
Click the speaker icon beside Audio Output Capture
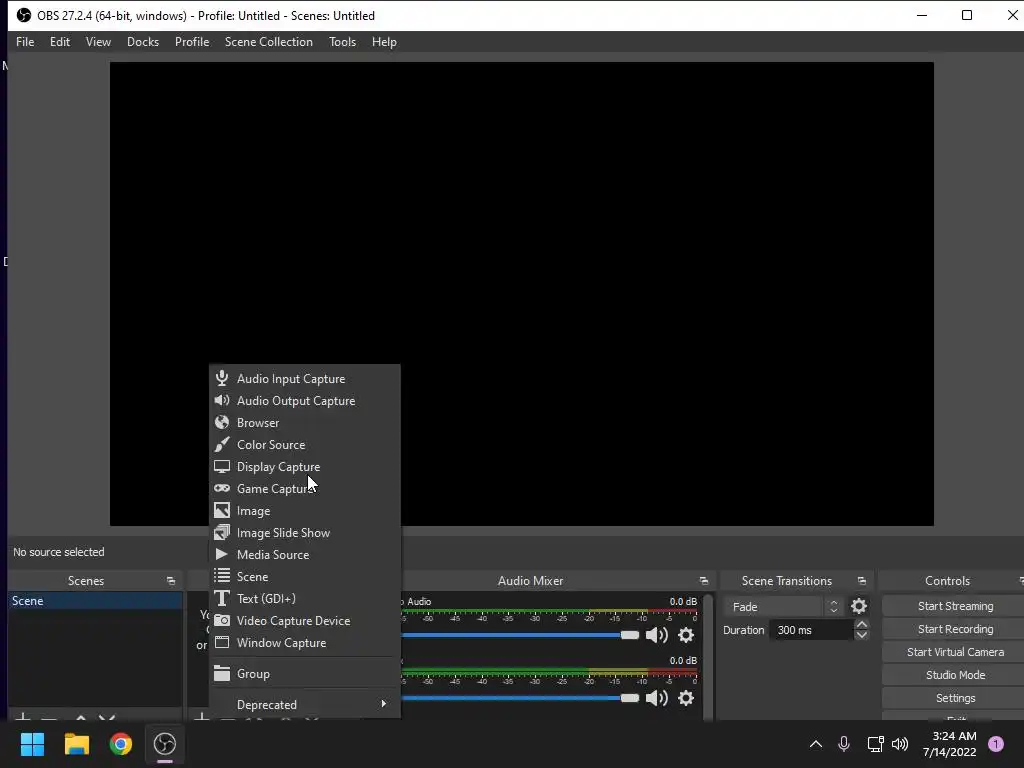click(x=222, y=400)
